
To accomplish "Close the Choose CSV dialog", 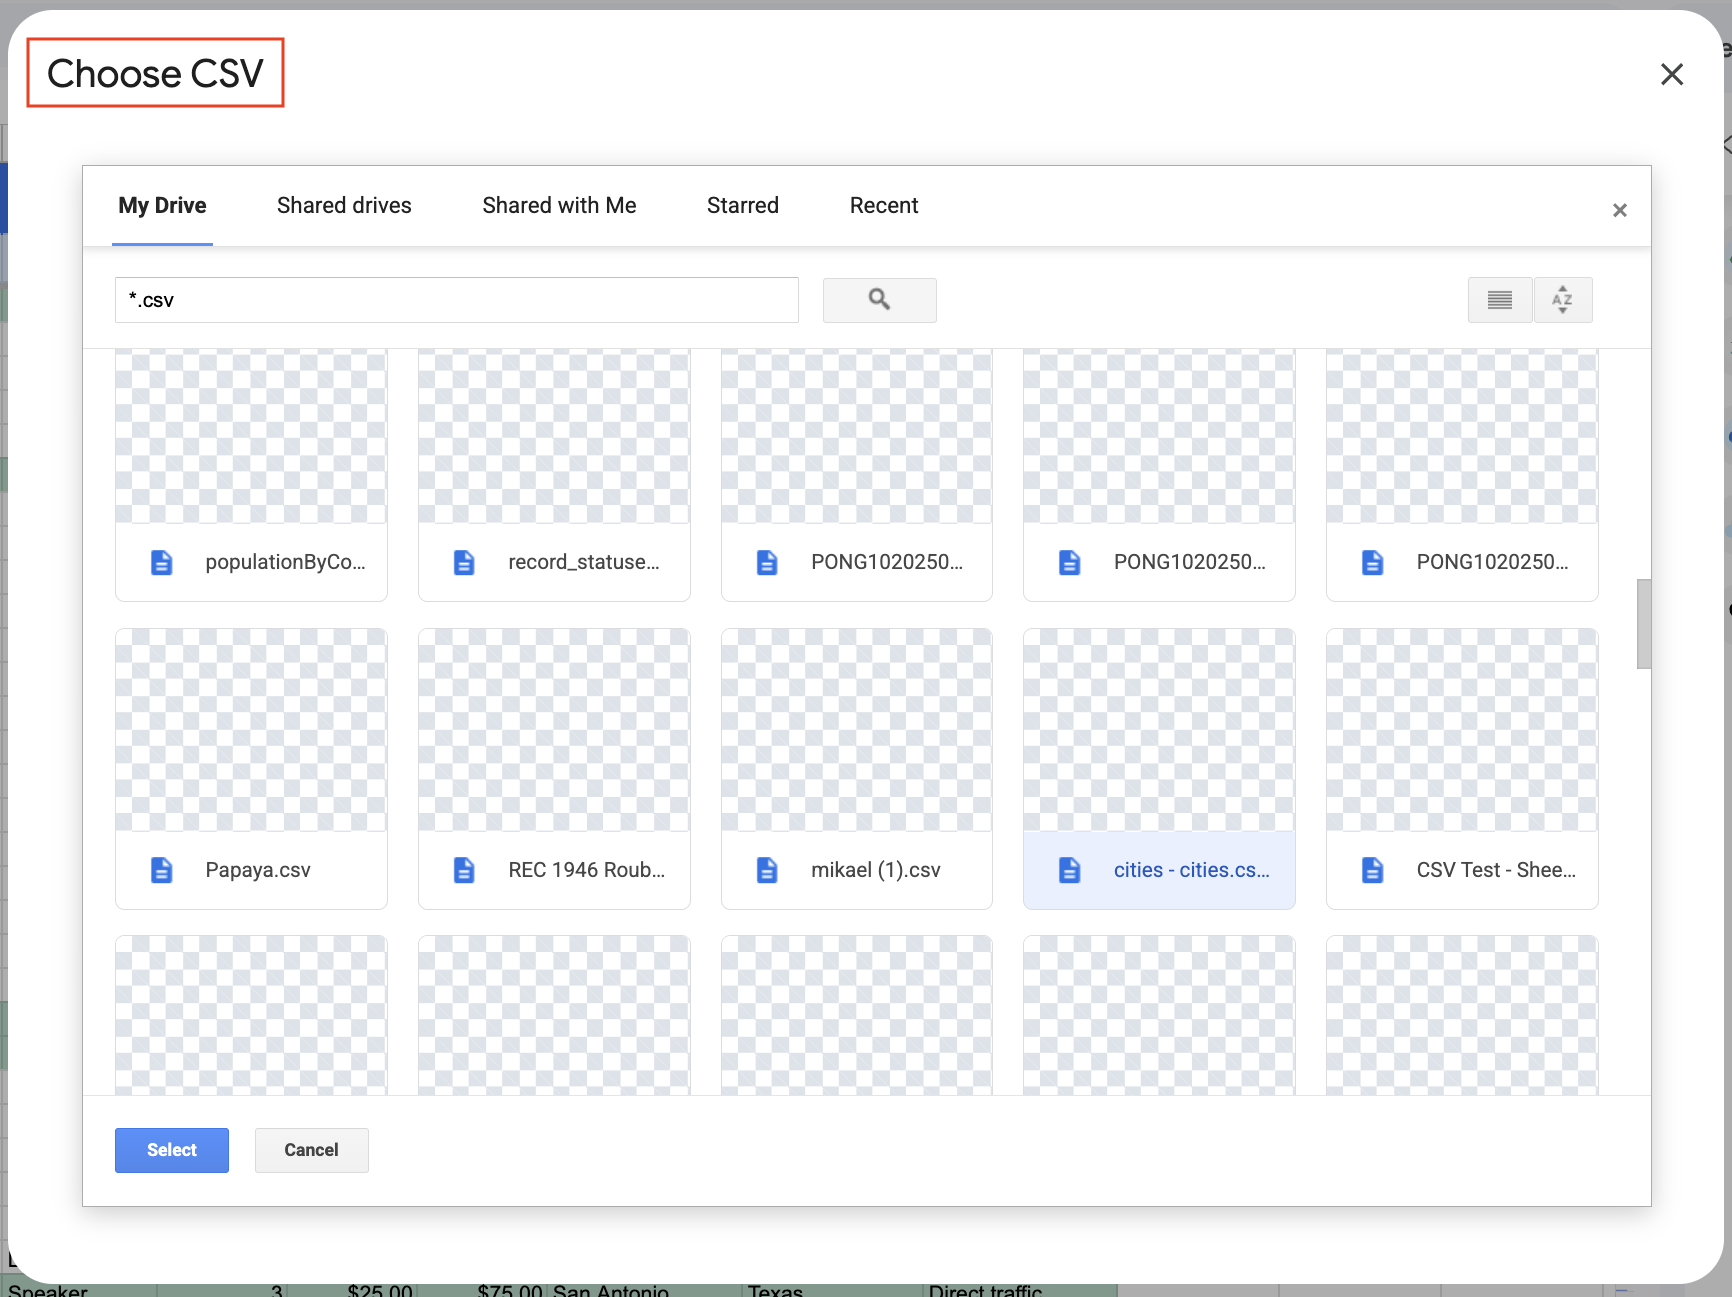I will [x=1671, y=75].
